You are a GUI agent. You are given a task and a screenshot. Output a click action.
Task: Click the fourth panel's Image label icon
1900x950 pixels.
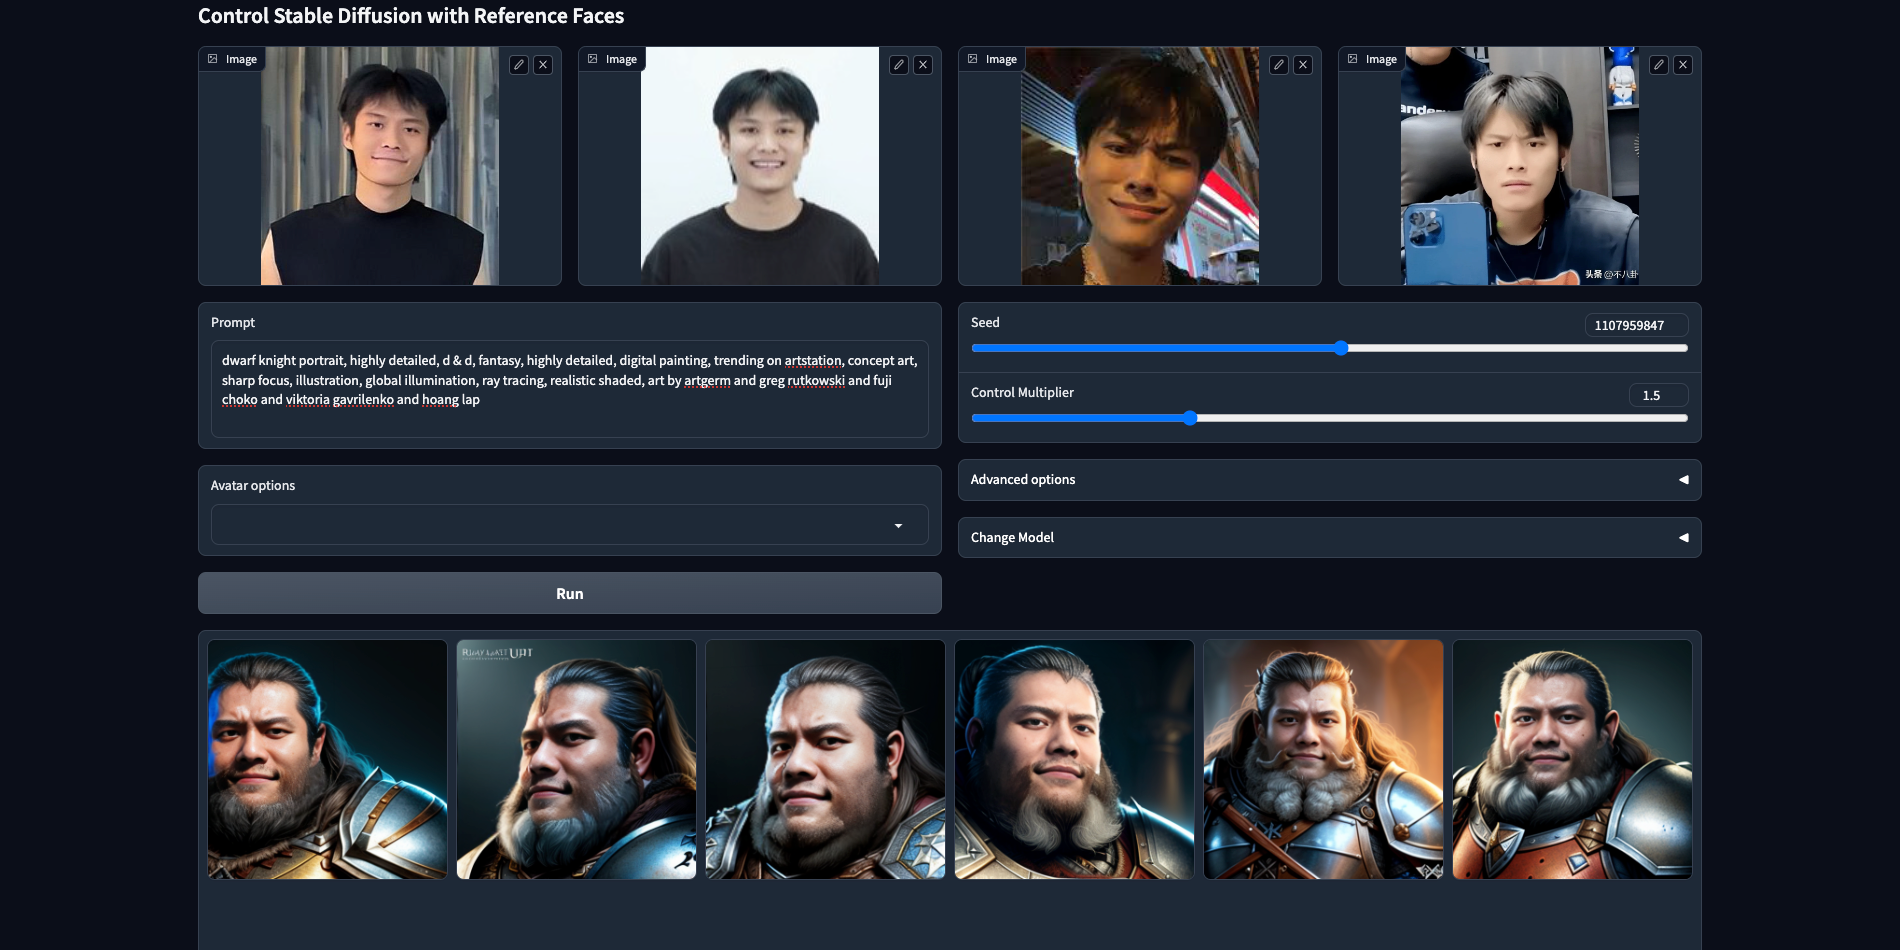coord(1353,59)
